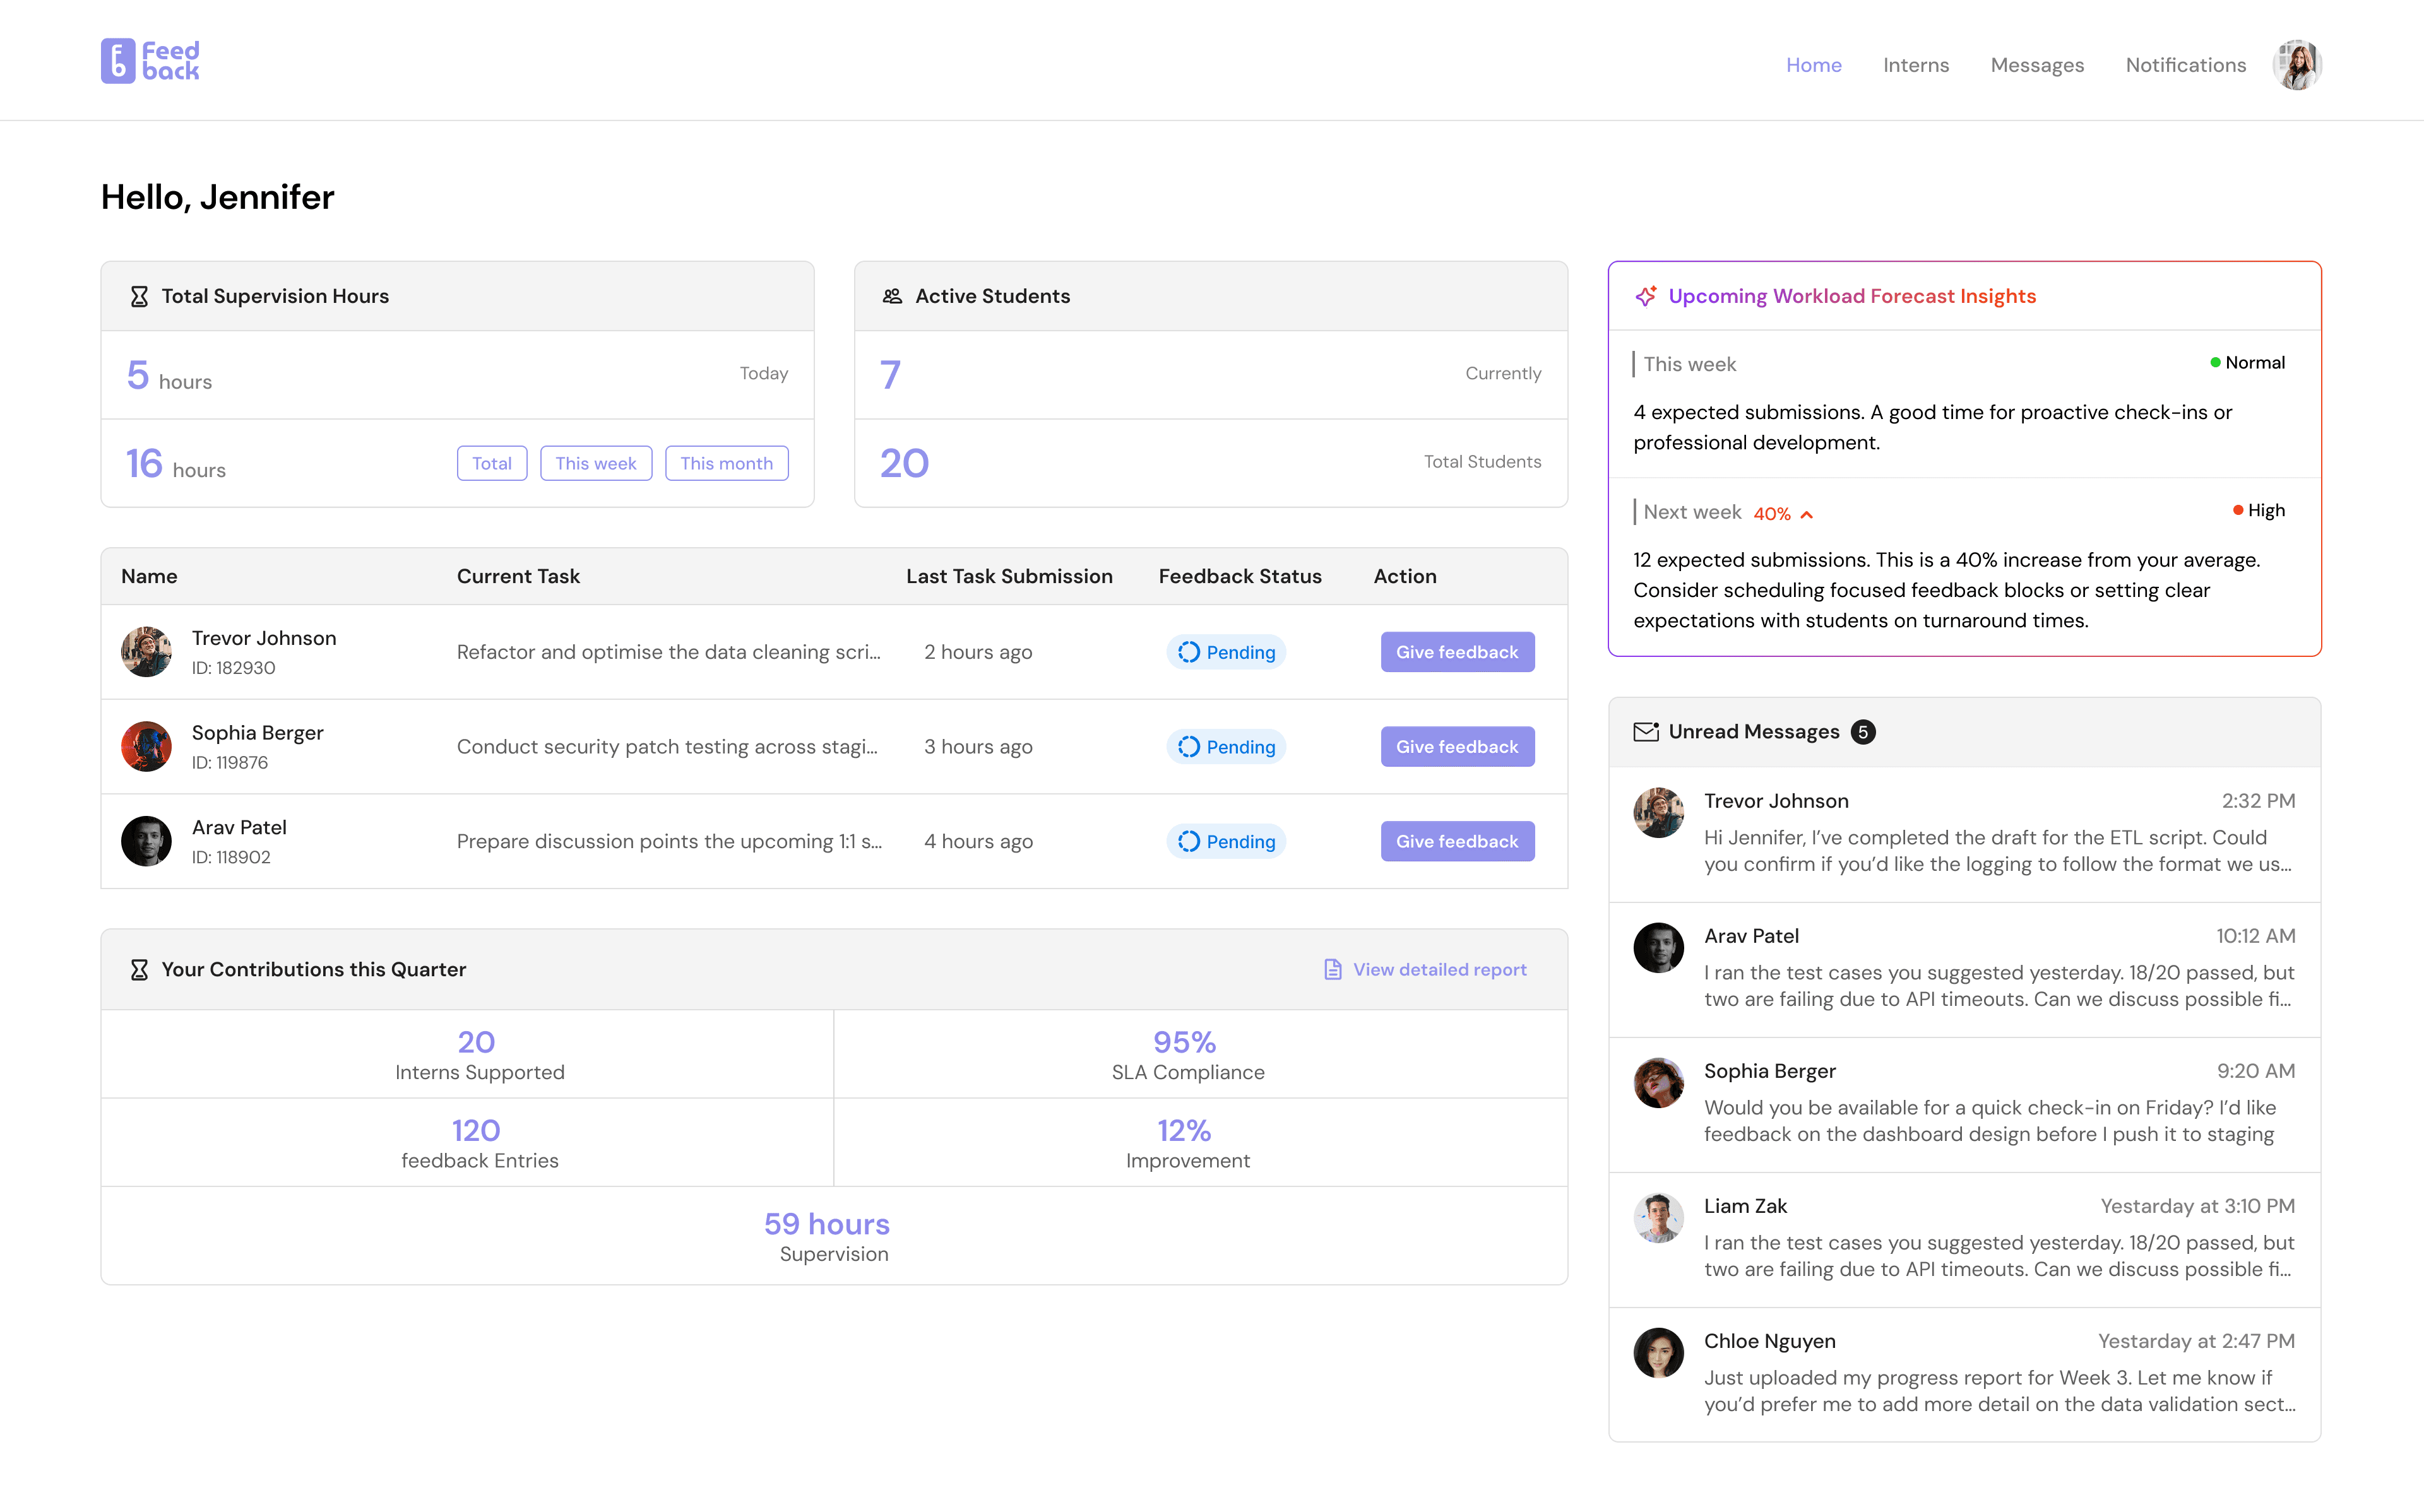
Task: Open the View detailed report link
Action: (1426, 970)
